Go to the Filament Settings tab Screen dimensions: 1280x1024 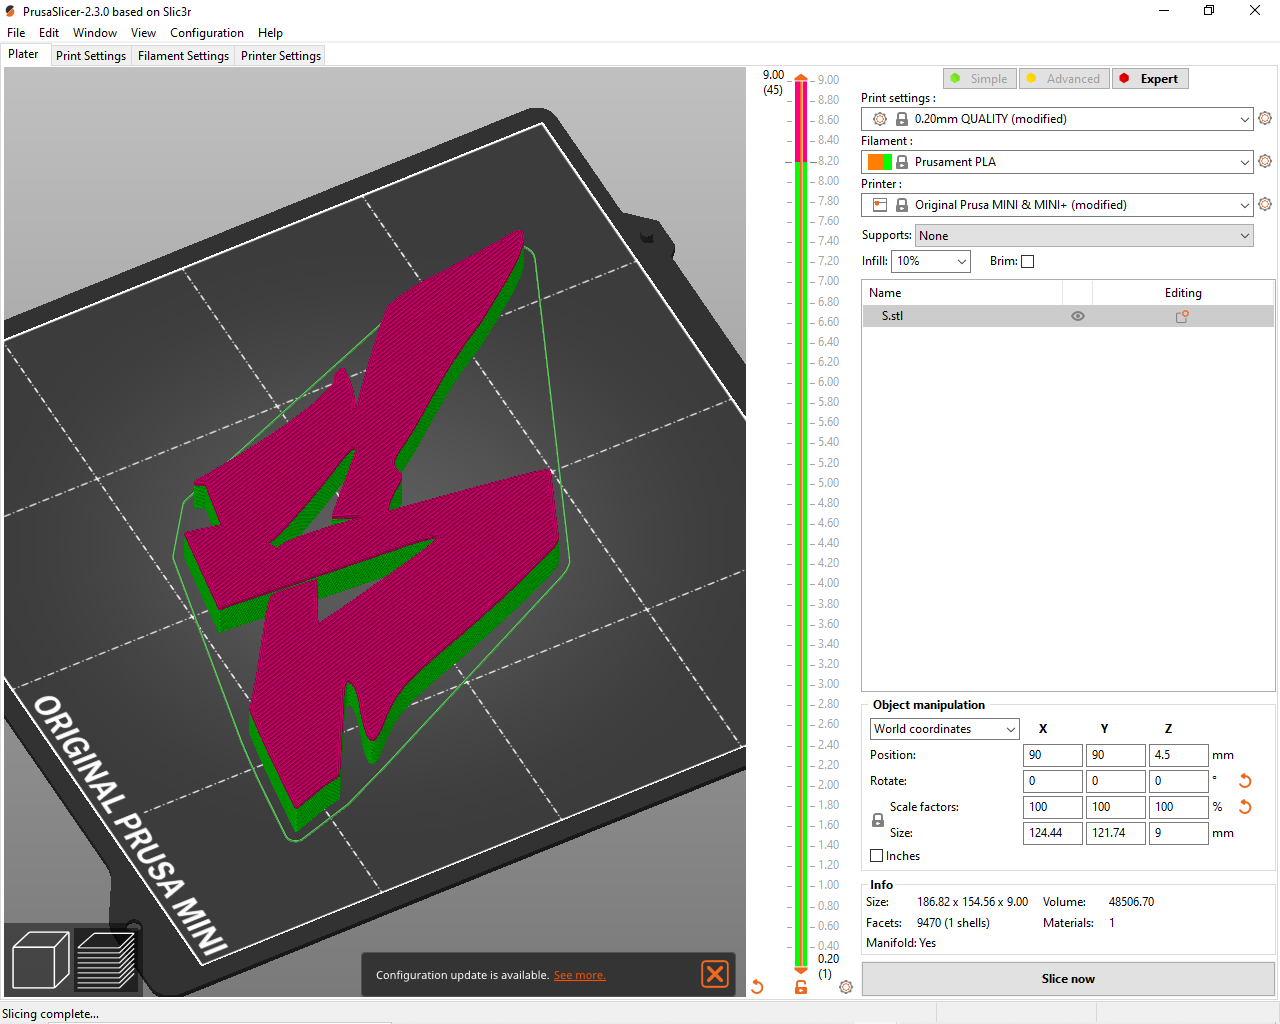pos(183,56)
